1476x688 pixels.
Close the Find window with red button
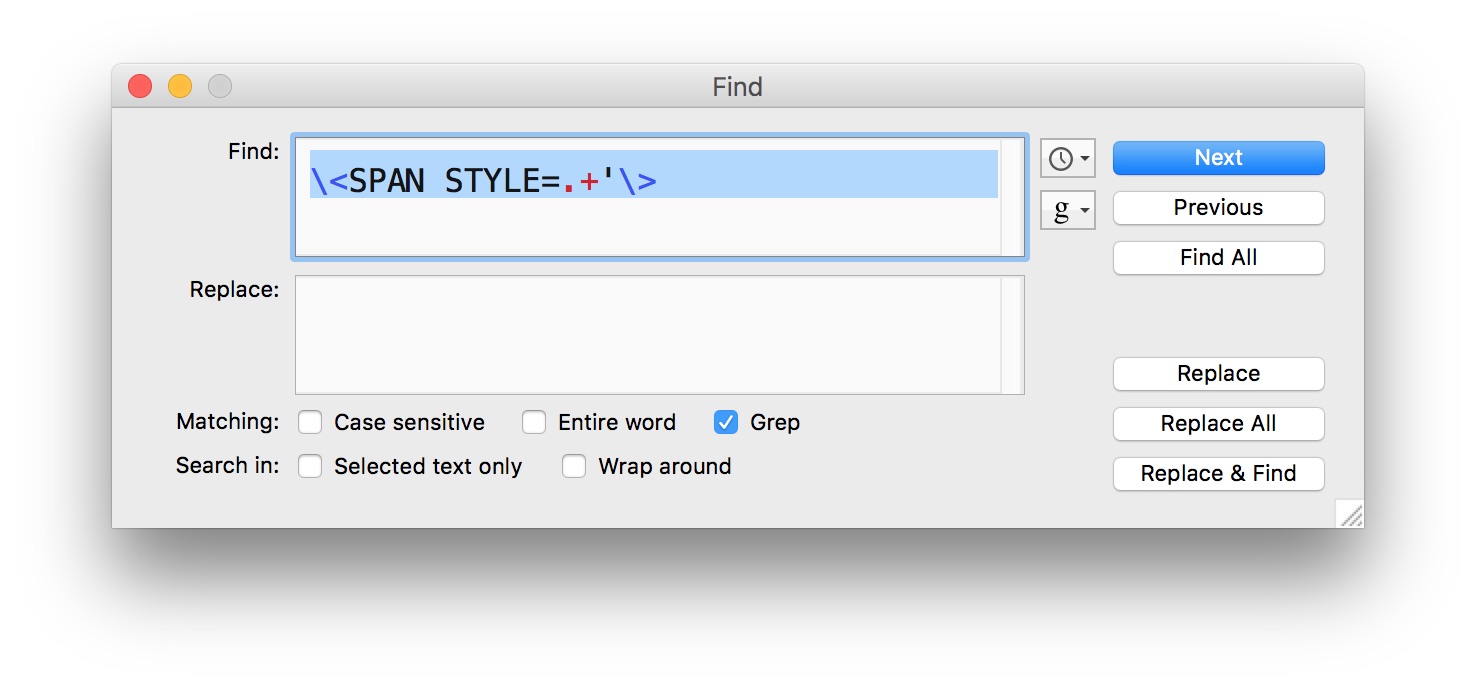click(140, 87)
